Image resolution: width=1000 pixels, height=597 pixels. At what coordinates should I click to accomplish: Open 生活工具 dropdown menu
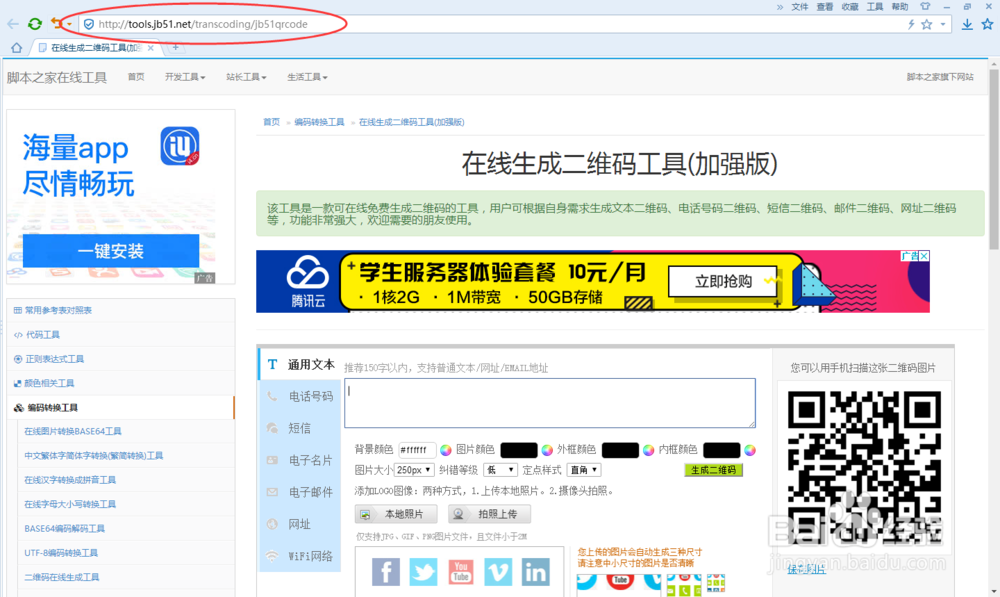click(x=307, y=77)
